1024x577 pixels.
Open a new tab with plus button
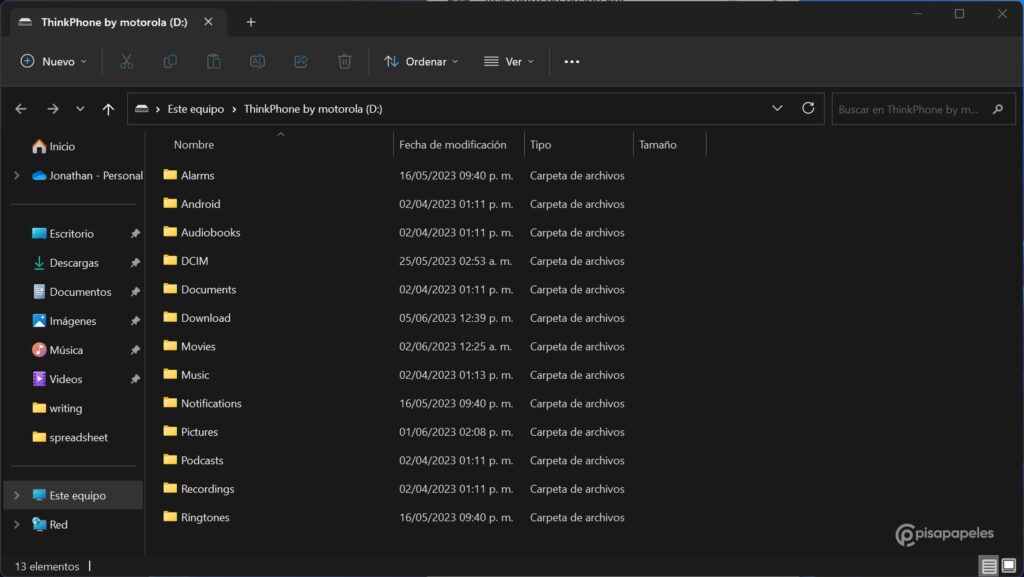pyautogui.click(x=251, y=22)
